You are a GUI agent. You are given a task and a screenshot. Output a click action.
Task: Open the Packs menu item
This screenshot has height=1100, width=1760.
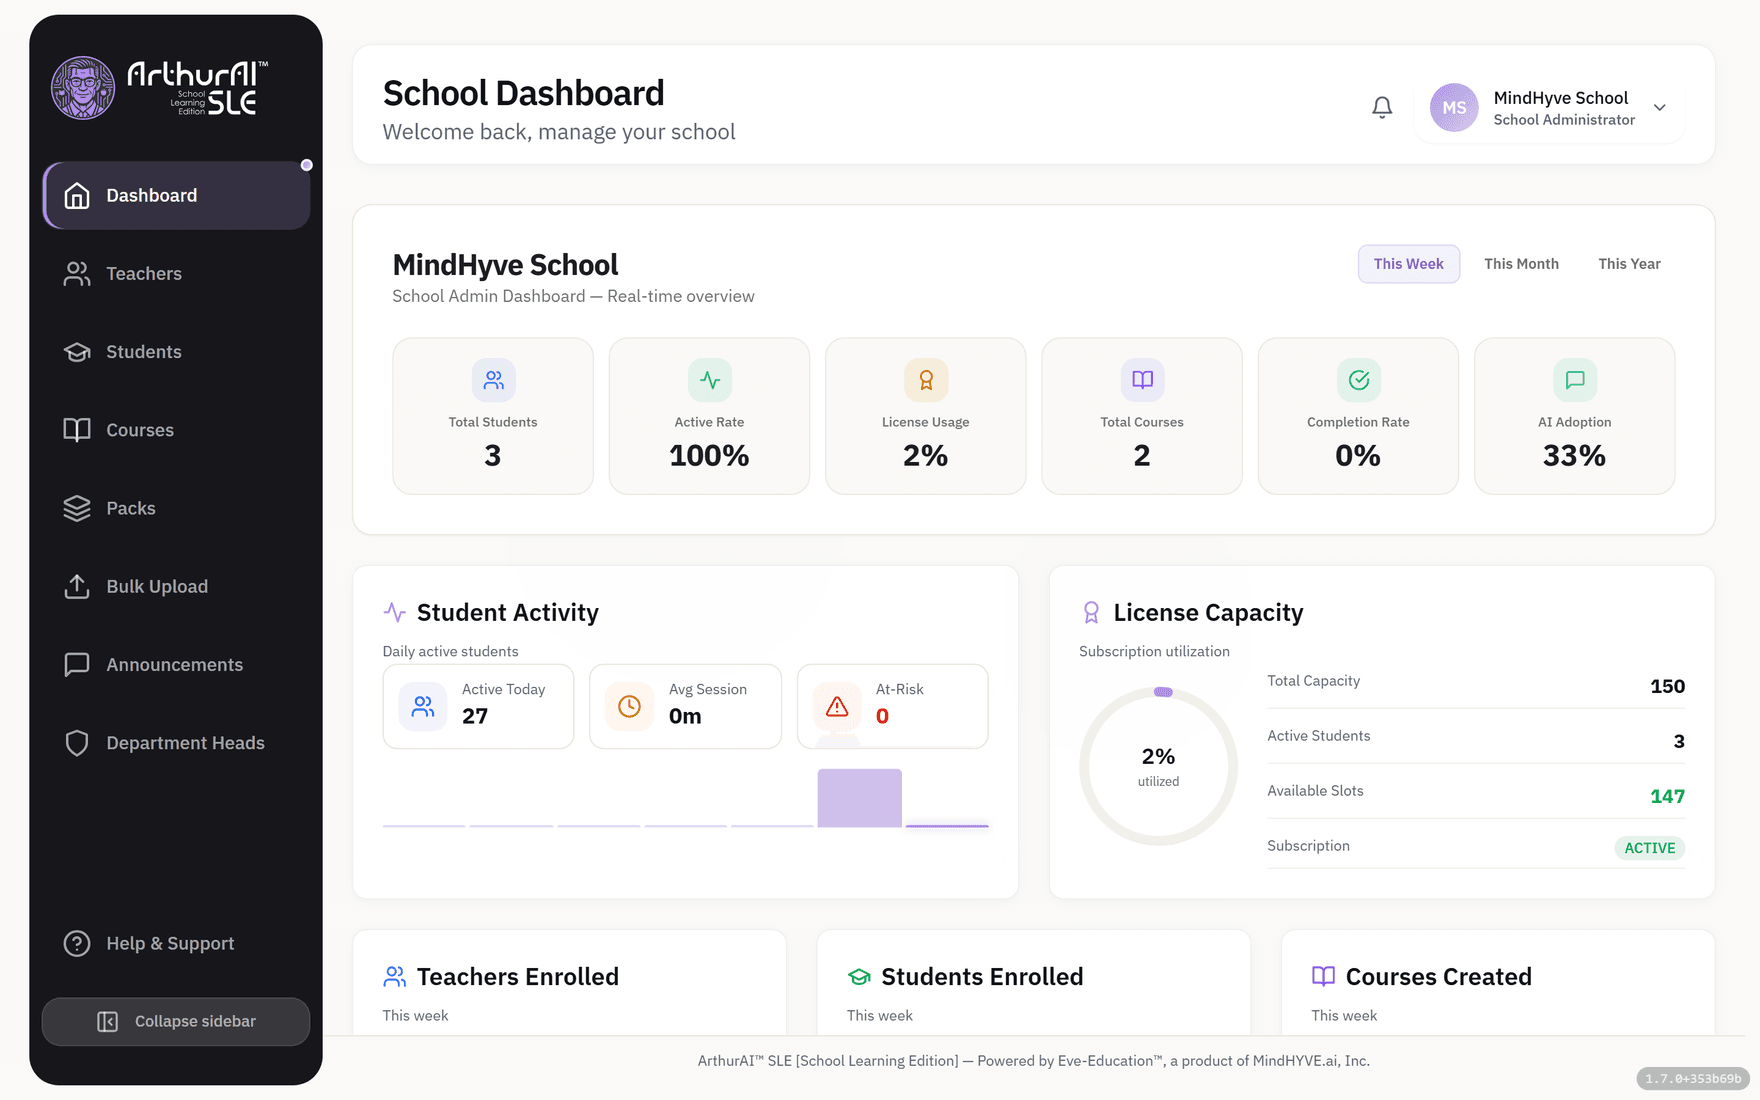(176, 508)
